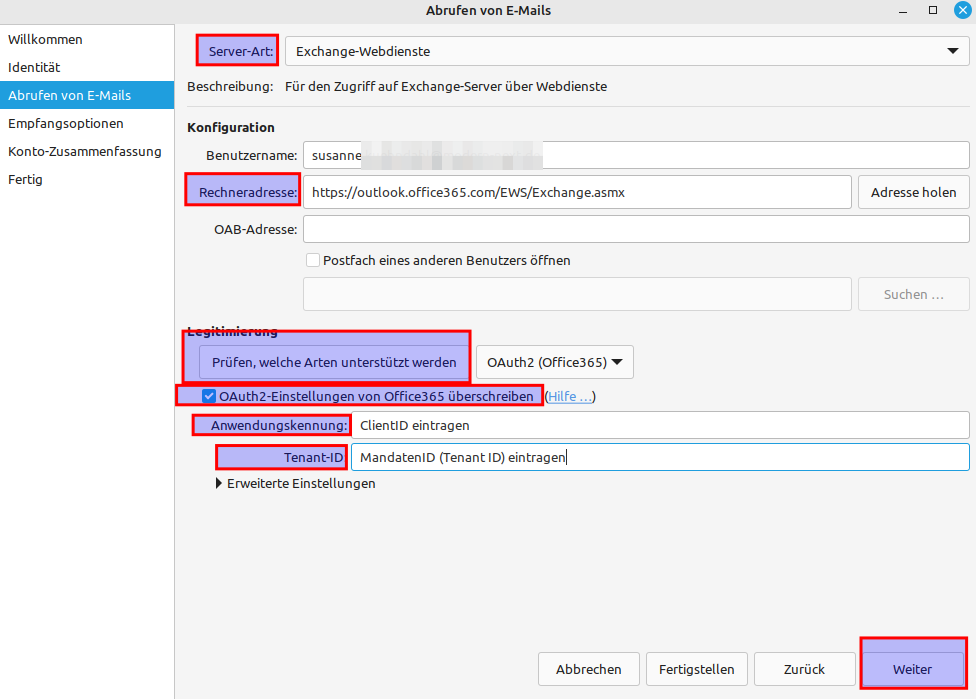The width and height of the screenshot is (976, 699).
Task: Open Empfangsoptionen step in sidebar
Action: click(66, 124)
